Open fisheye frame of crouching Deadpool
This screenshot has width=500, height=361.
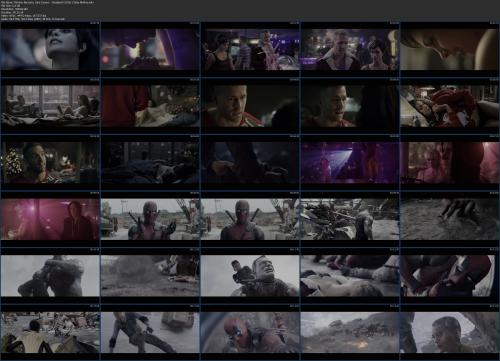[x=250, y=332]
